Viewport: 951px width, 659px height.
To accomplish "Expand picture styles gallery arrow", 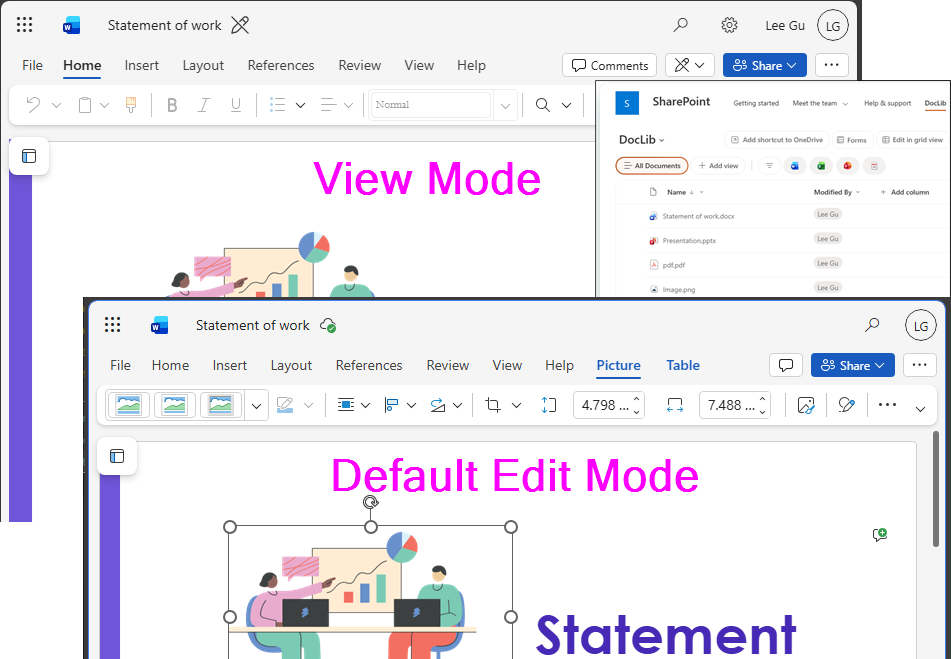I will [257, 406].
